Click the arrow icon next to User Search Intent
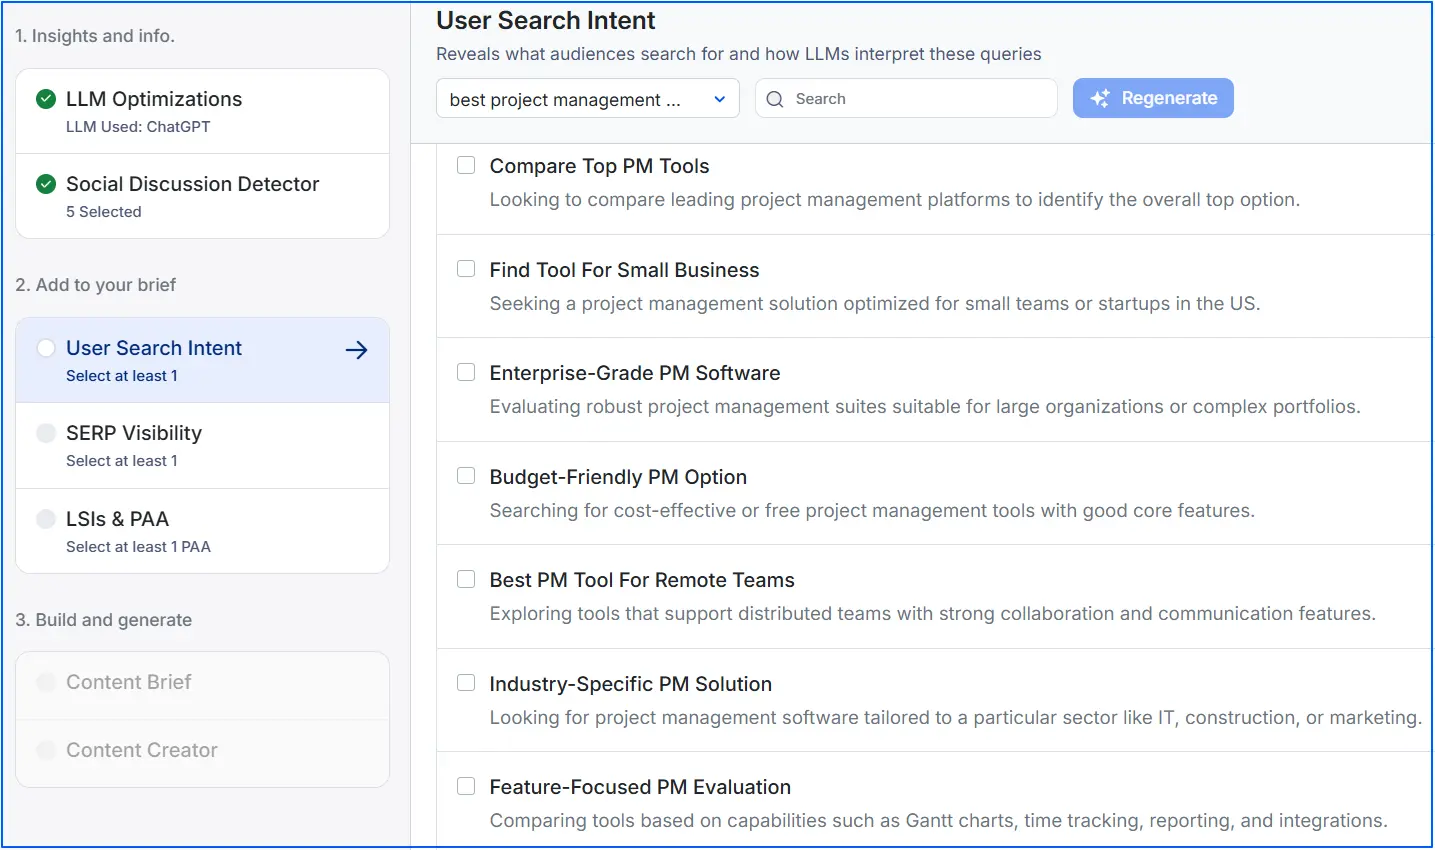 (356, 350)
